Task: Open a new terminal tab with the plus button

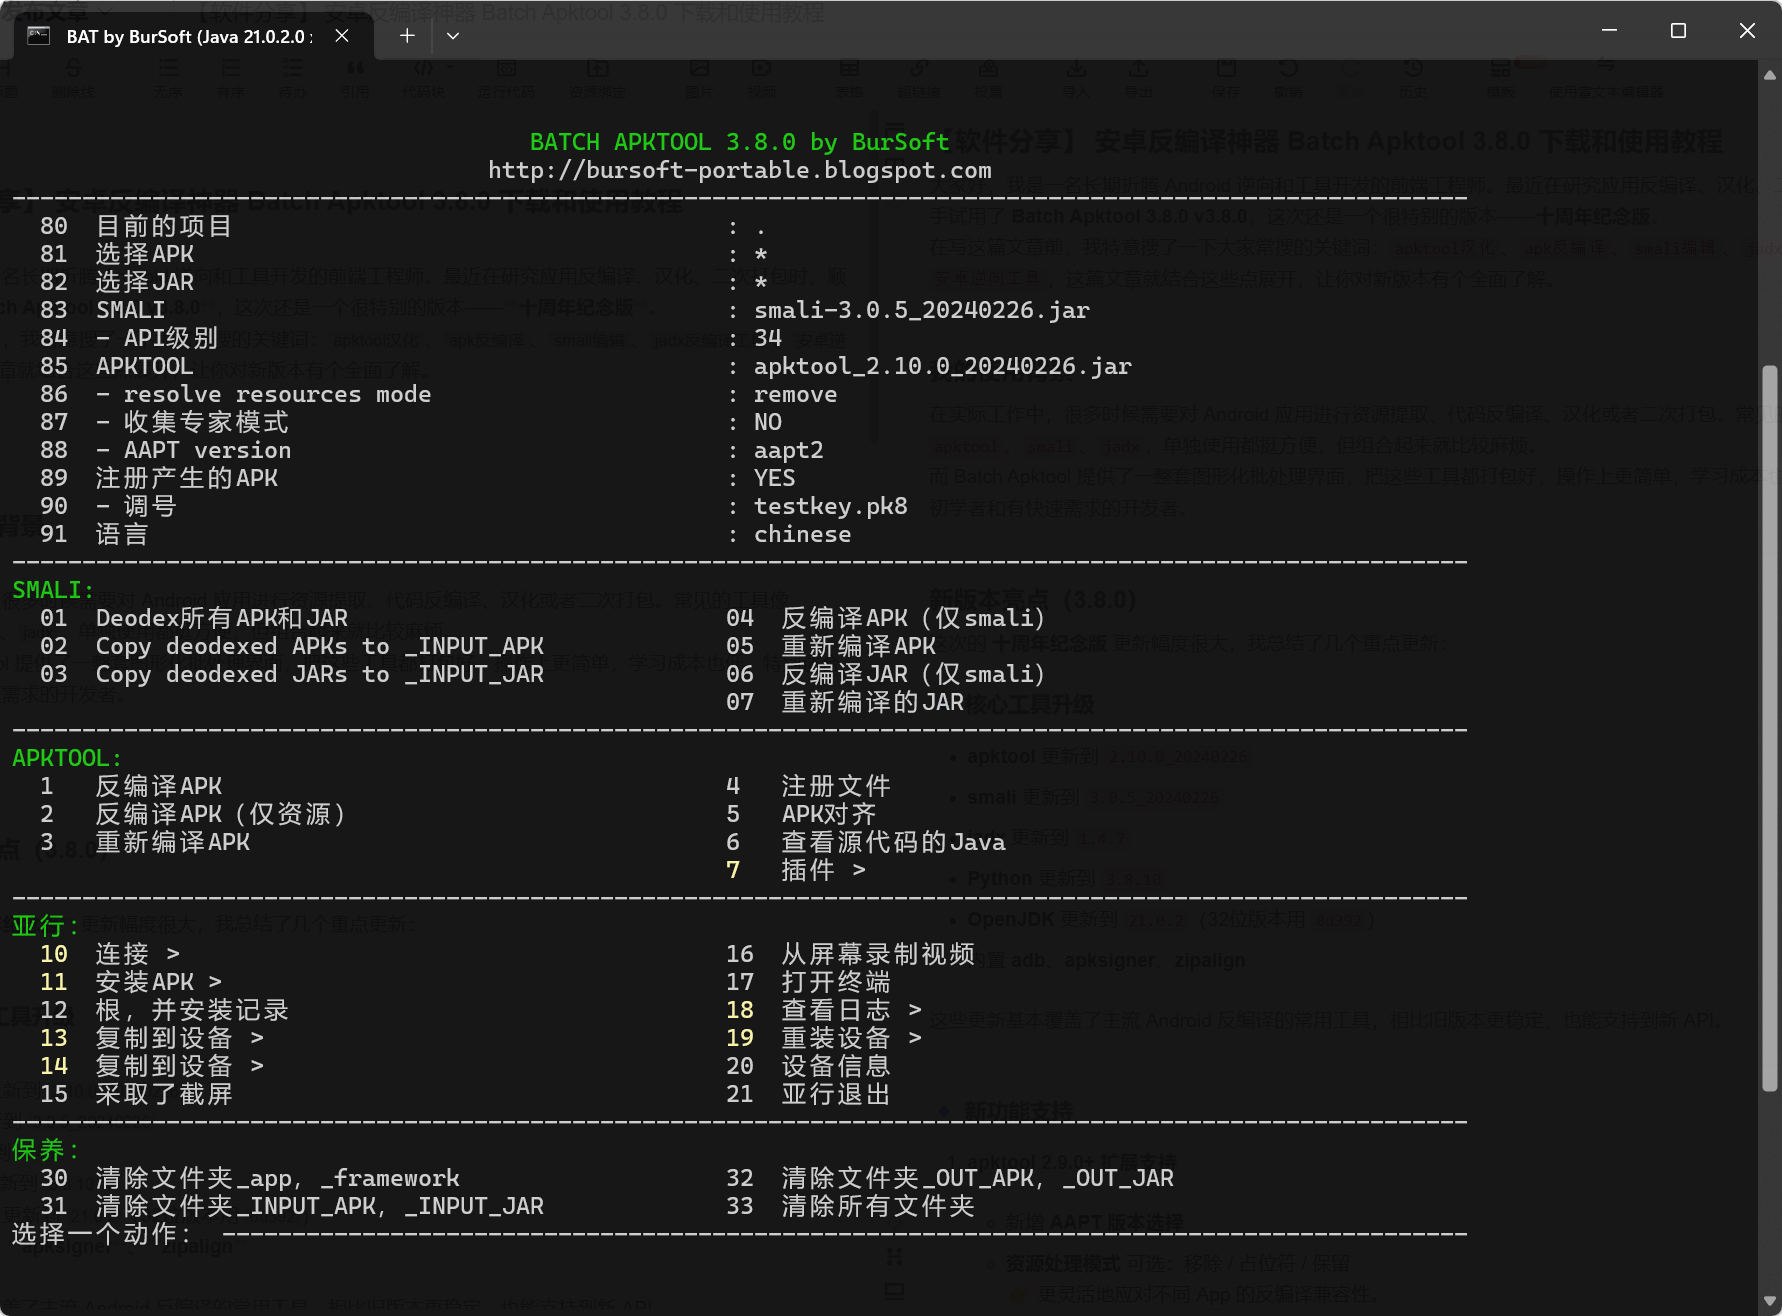Action: pos(407,36)
